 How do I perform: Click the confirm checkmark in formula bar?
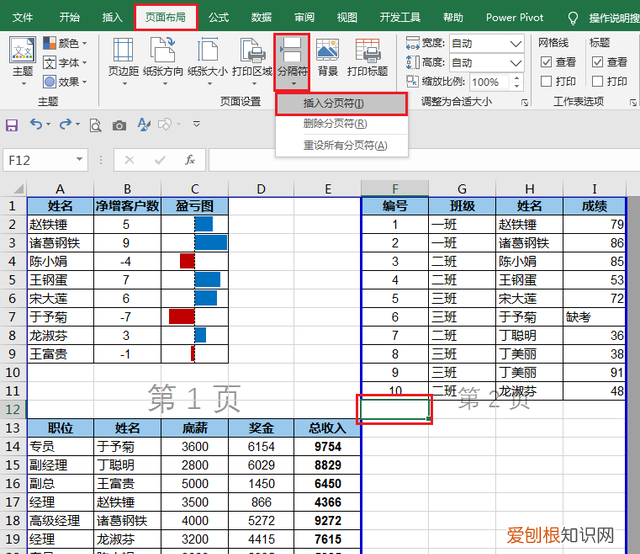click(x=160, y=160)
